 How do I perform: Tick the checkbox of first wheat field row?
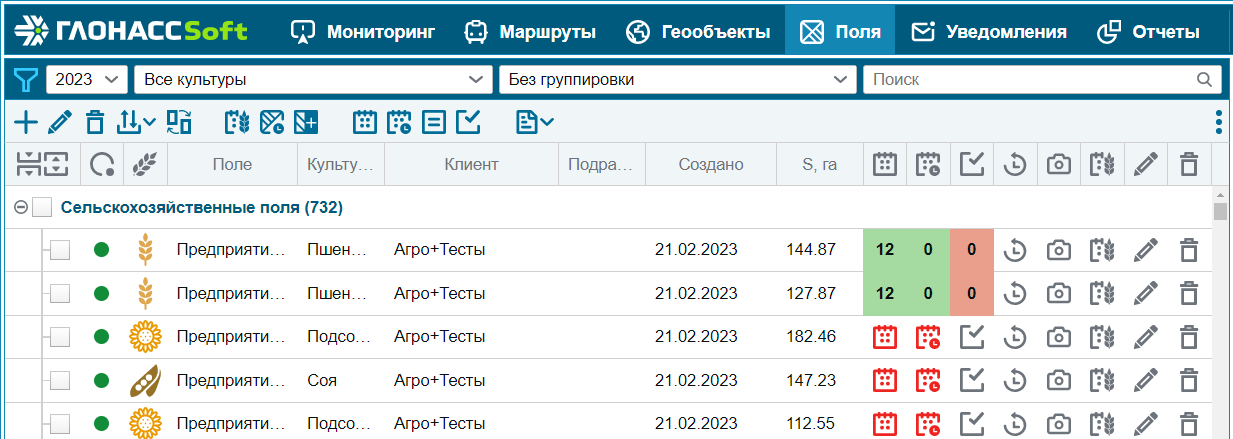tap(60, 250)
